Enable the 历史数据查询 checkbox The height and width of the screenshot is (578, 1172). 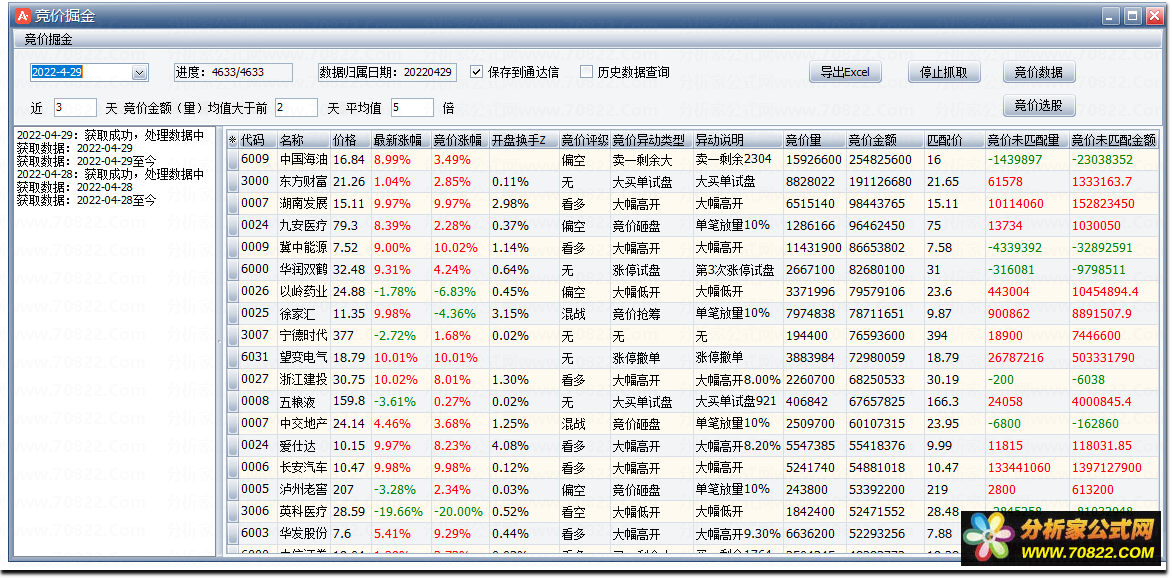[586, 73]
